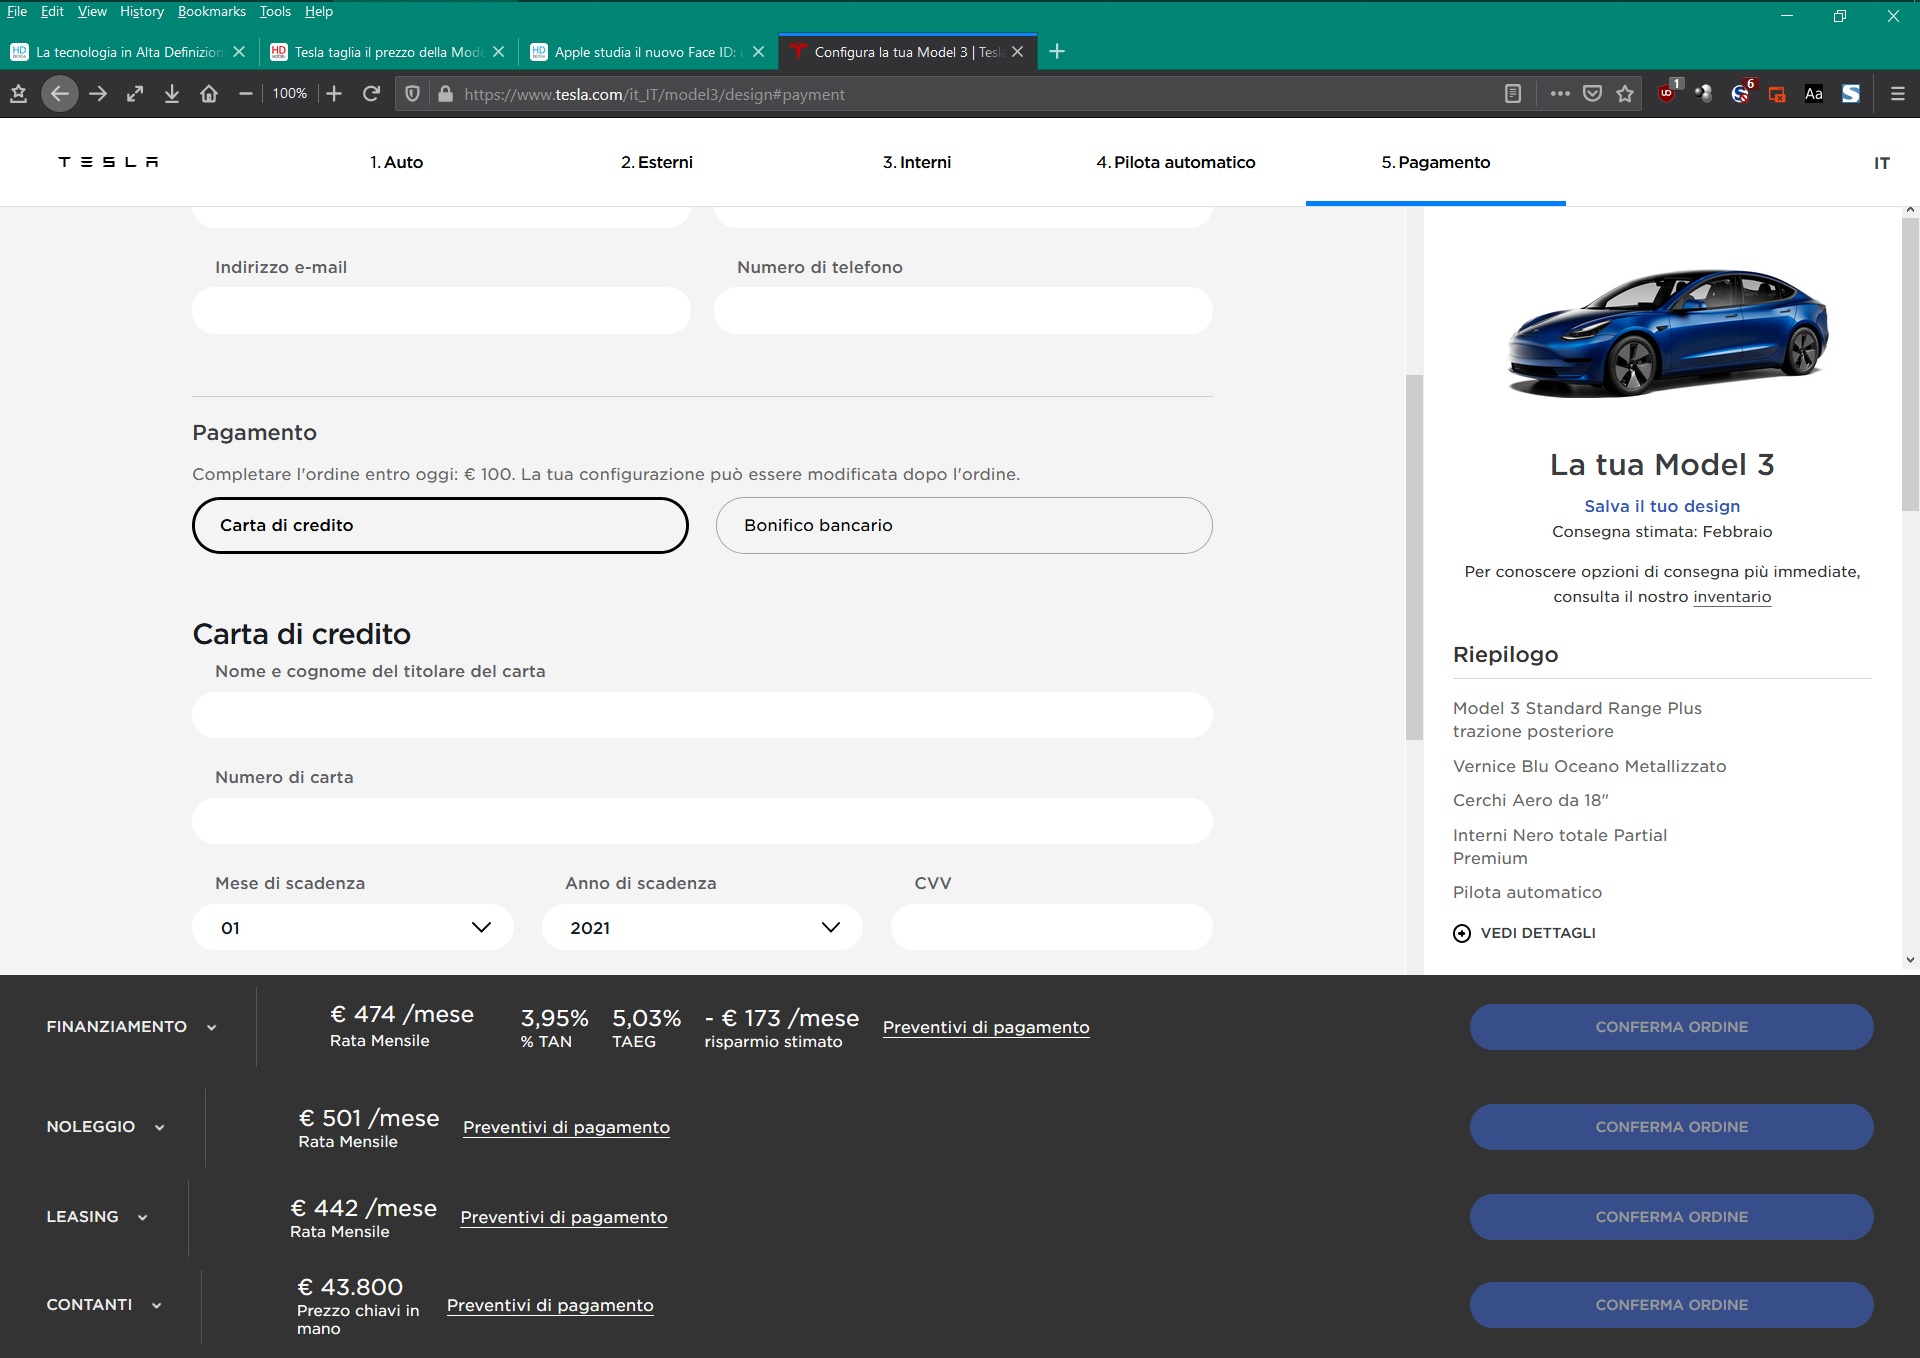
Task: Open the Tools menu
Action: pos(275,11)
